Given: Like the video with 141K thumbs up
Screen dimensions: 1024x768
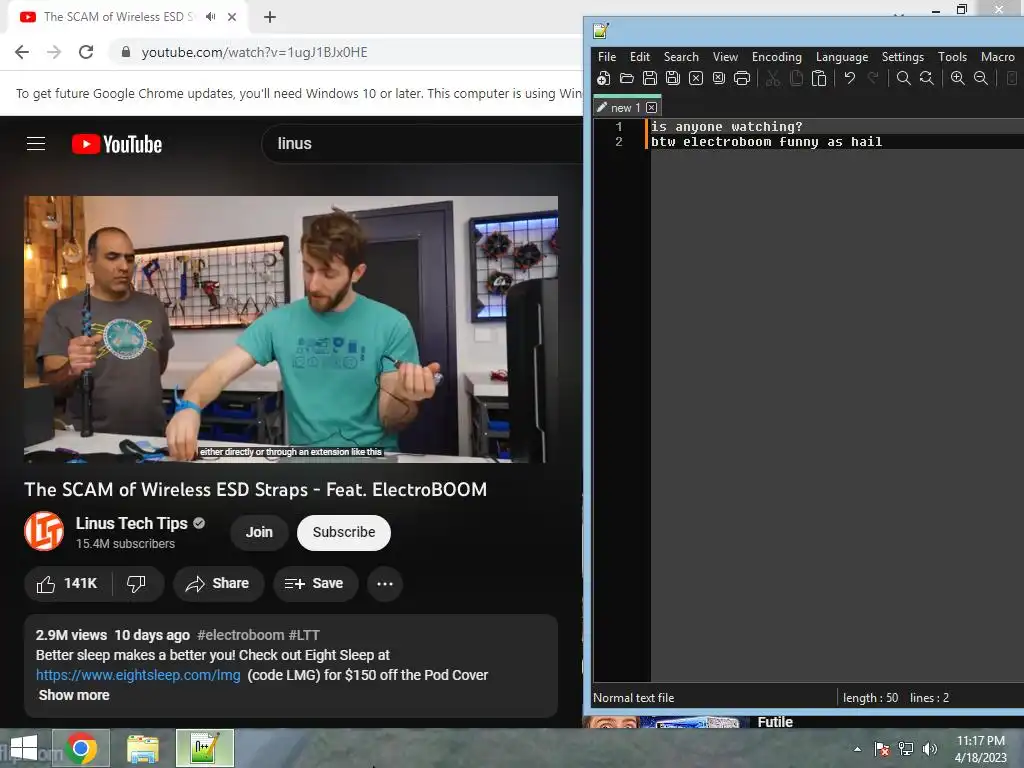Looking at the screenshot, I should coord(67,583).
